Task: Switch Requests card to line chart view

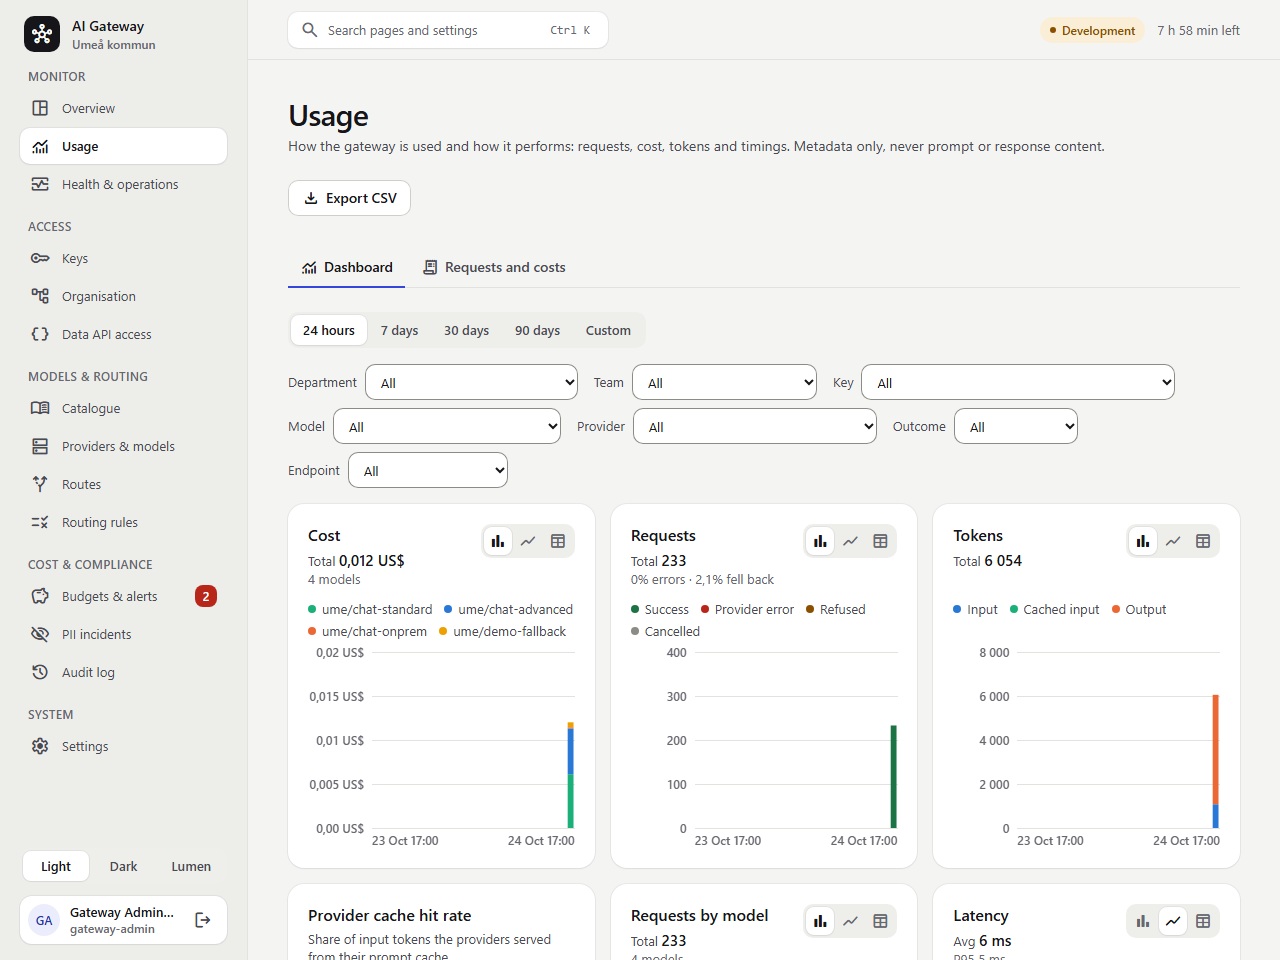Action: (850, 541)
